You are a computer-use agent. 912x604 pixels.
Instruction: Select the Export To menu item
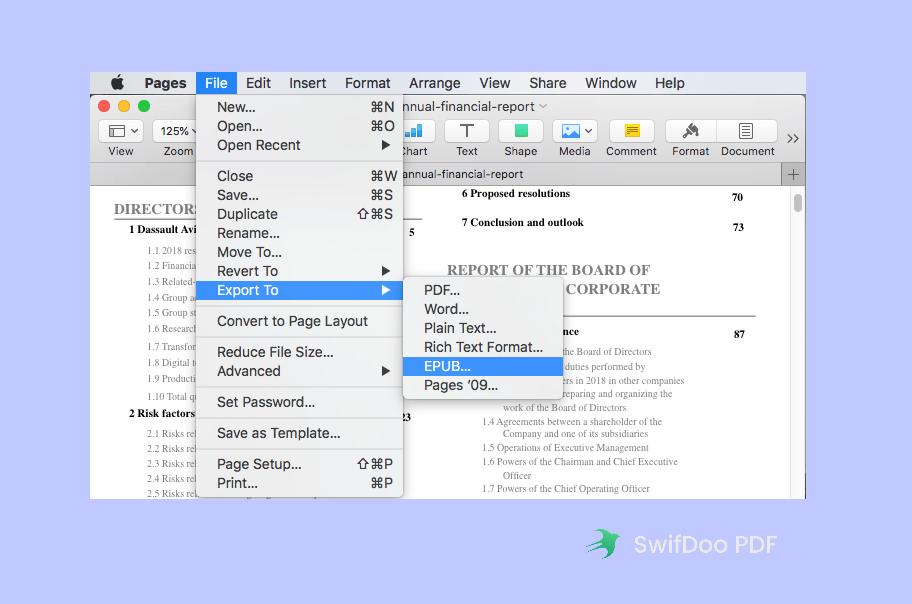300,290
